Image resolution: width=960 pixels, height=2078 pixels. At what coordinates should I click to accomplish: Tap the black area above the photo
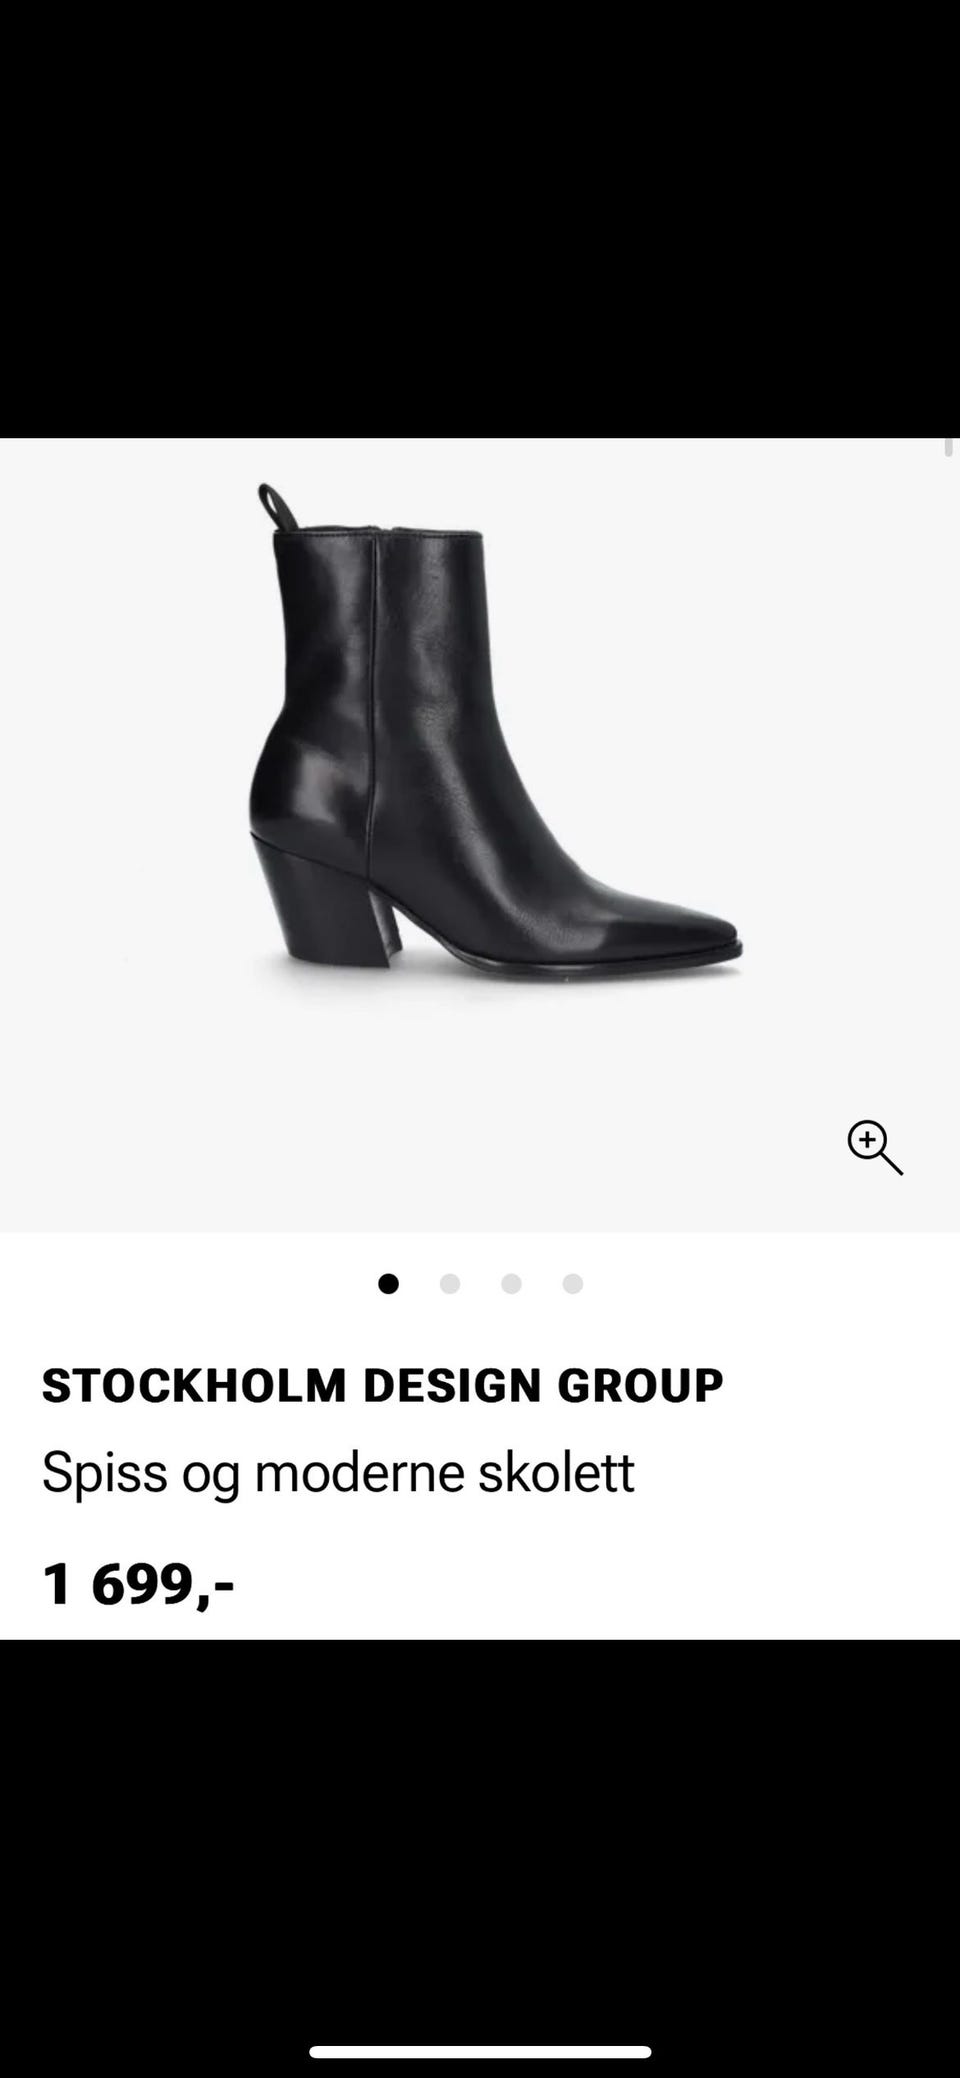[x=480, y=219]
